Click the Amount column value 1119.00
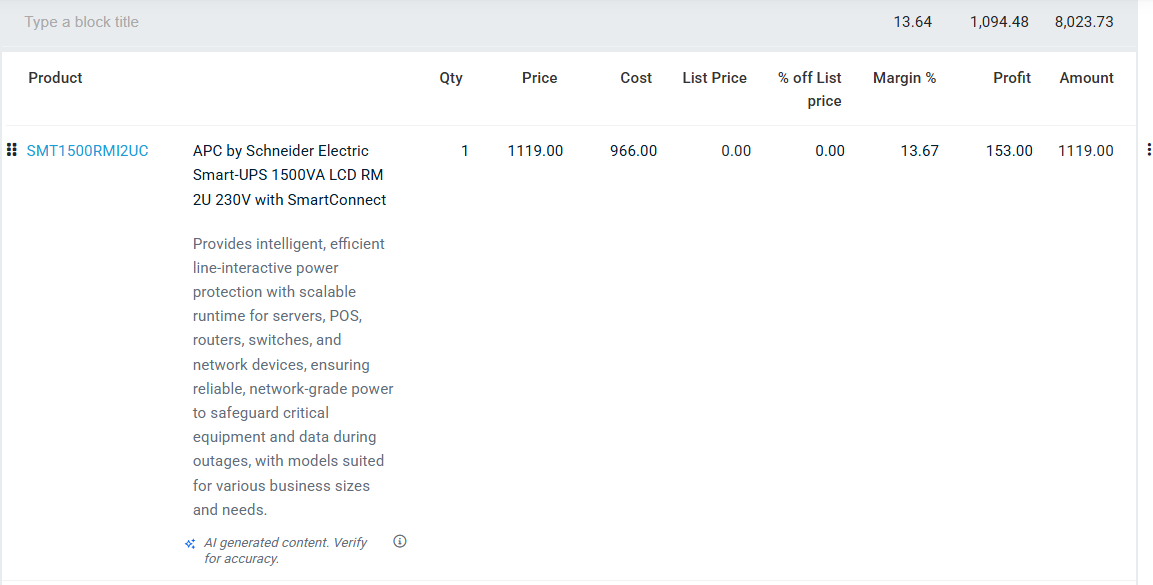 (1085, 151)
